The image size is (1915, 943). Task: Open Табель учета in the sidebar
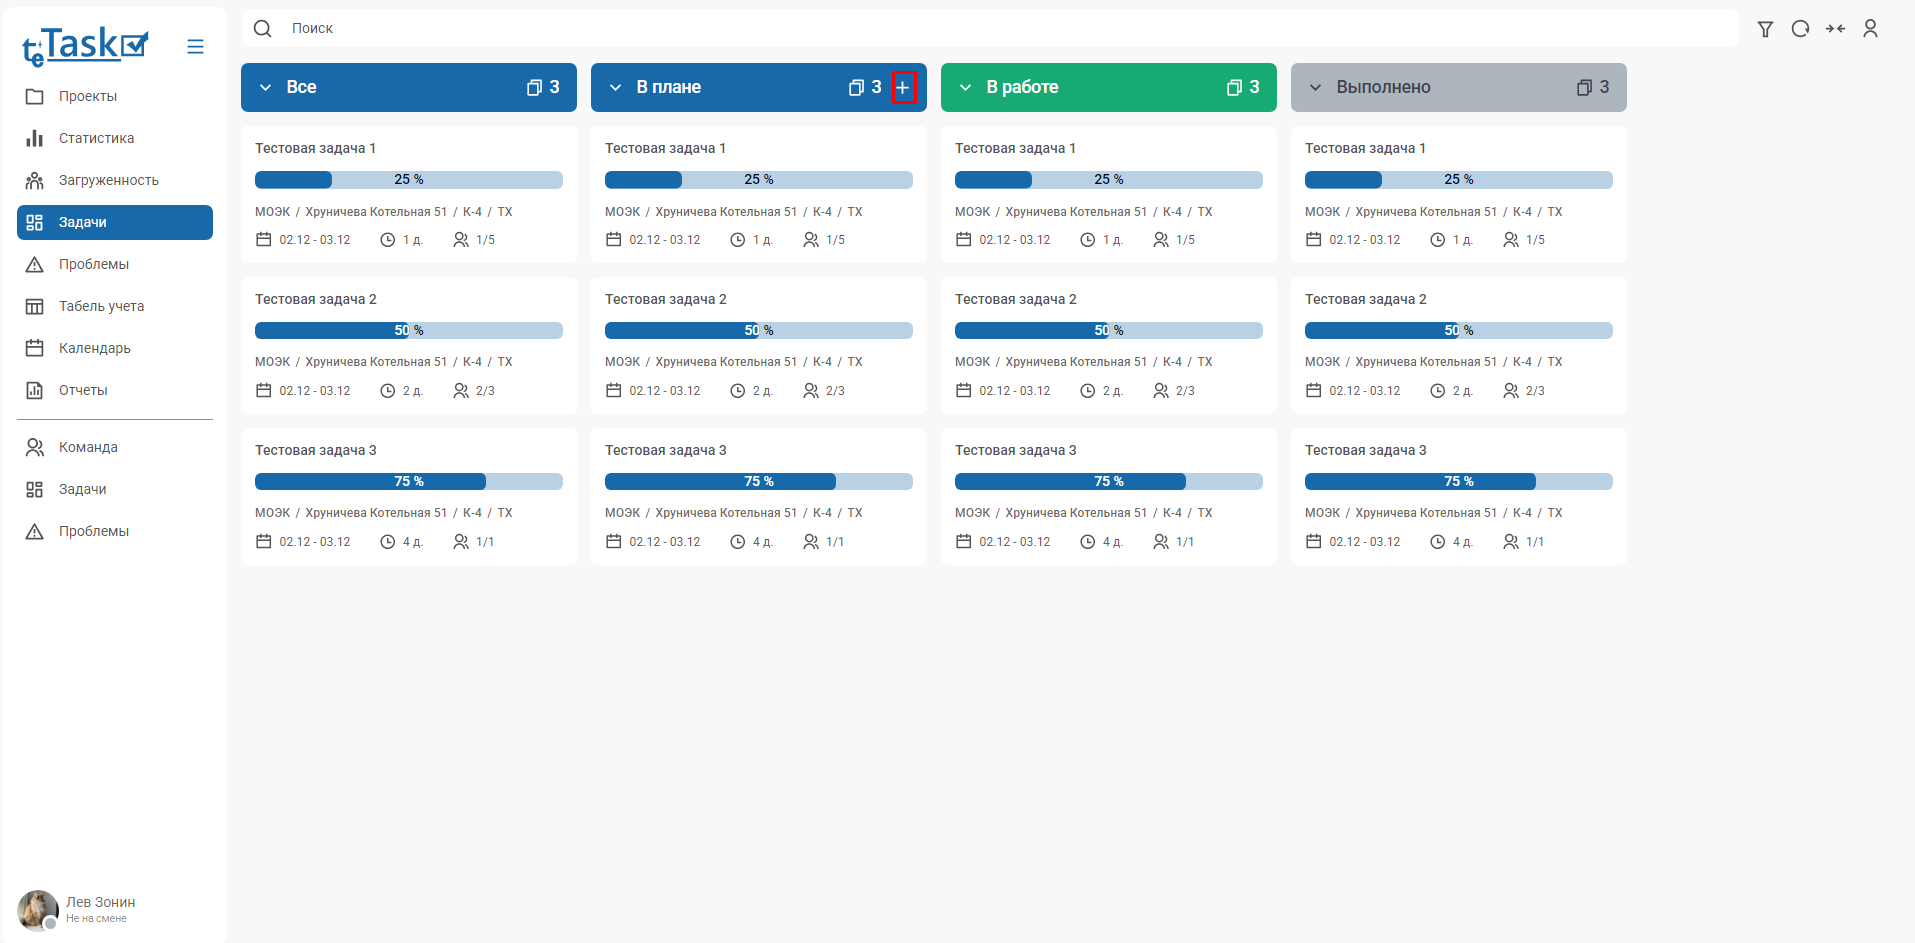101,306
